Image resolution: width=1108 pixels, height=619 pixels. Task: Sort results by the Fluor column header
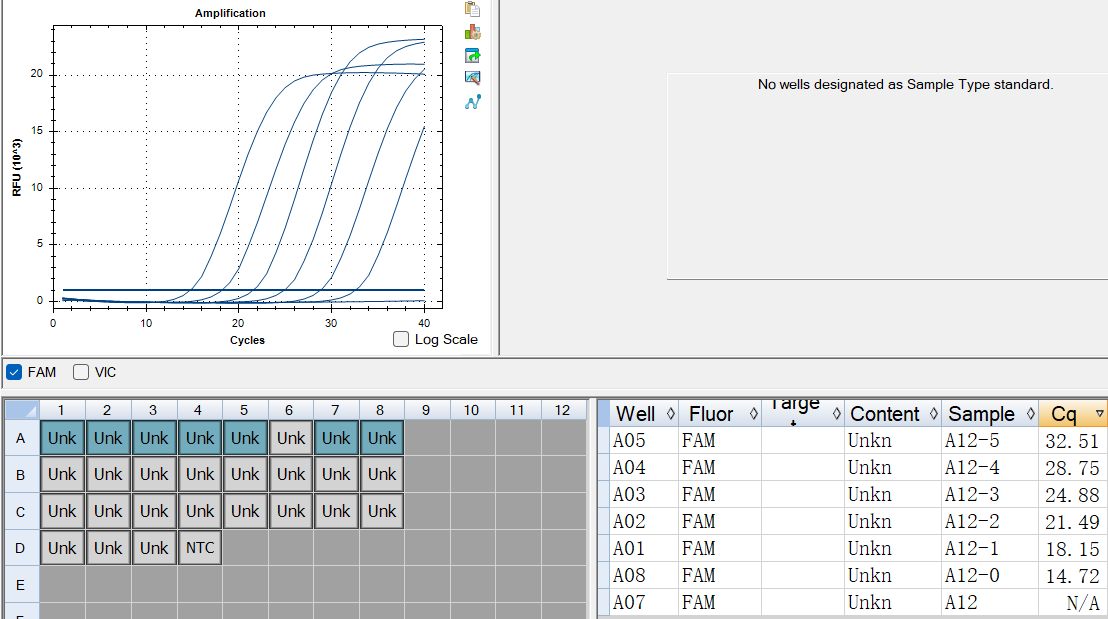(x=719, y=413)
